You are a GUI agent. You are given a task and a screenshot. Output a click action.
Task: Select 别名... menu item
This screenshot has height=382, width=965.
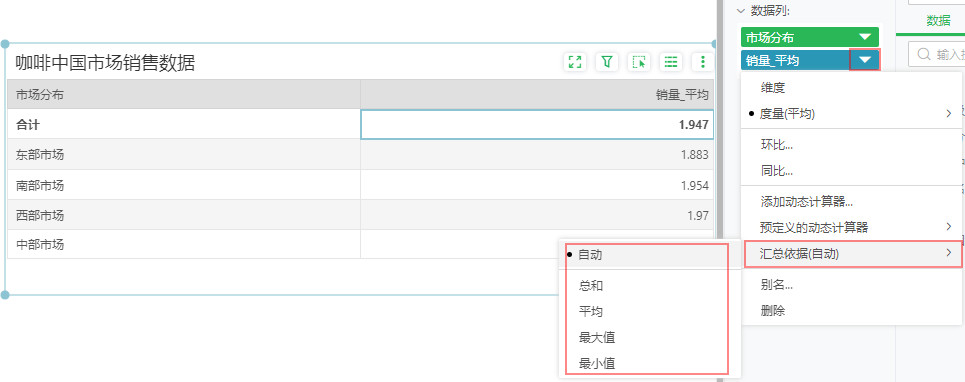click(x=852, y=285)
